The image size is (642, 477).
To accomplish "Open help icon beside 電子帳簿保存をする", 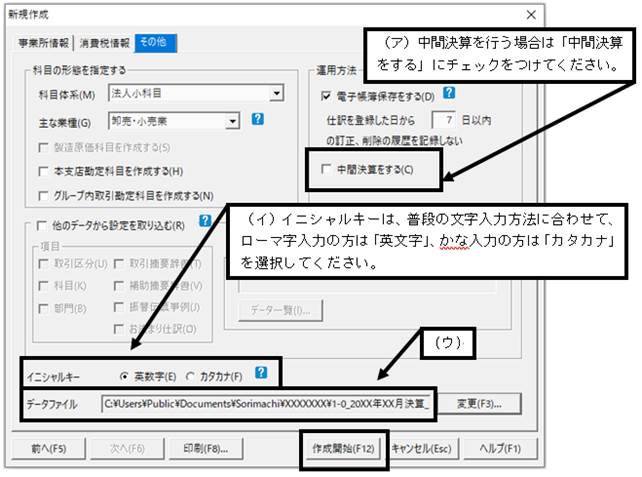I will tap(449, 93).
